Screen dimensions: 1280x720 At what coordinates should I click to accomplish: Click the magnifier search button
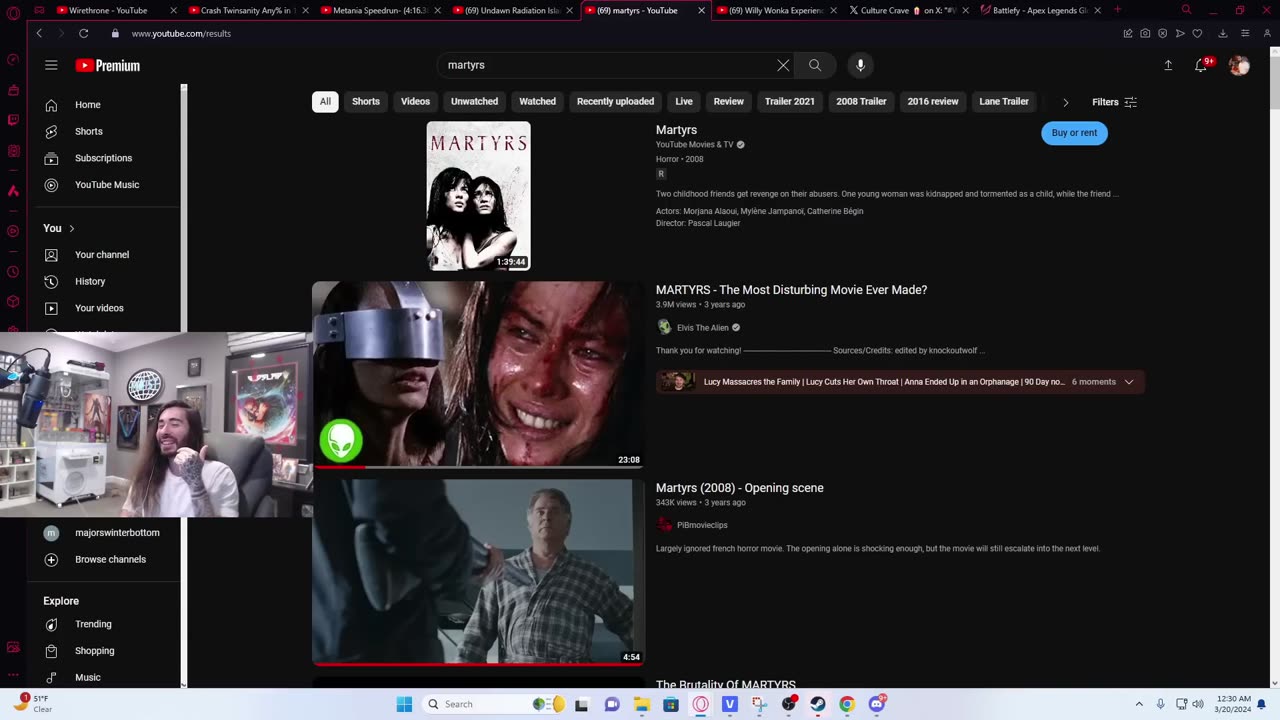(x=815, y=65)
